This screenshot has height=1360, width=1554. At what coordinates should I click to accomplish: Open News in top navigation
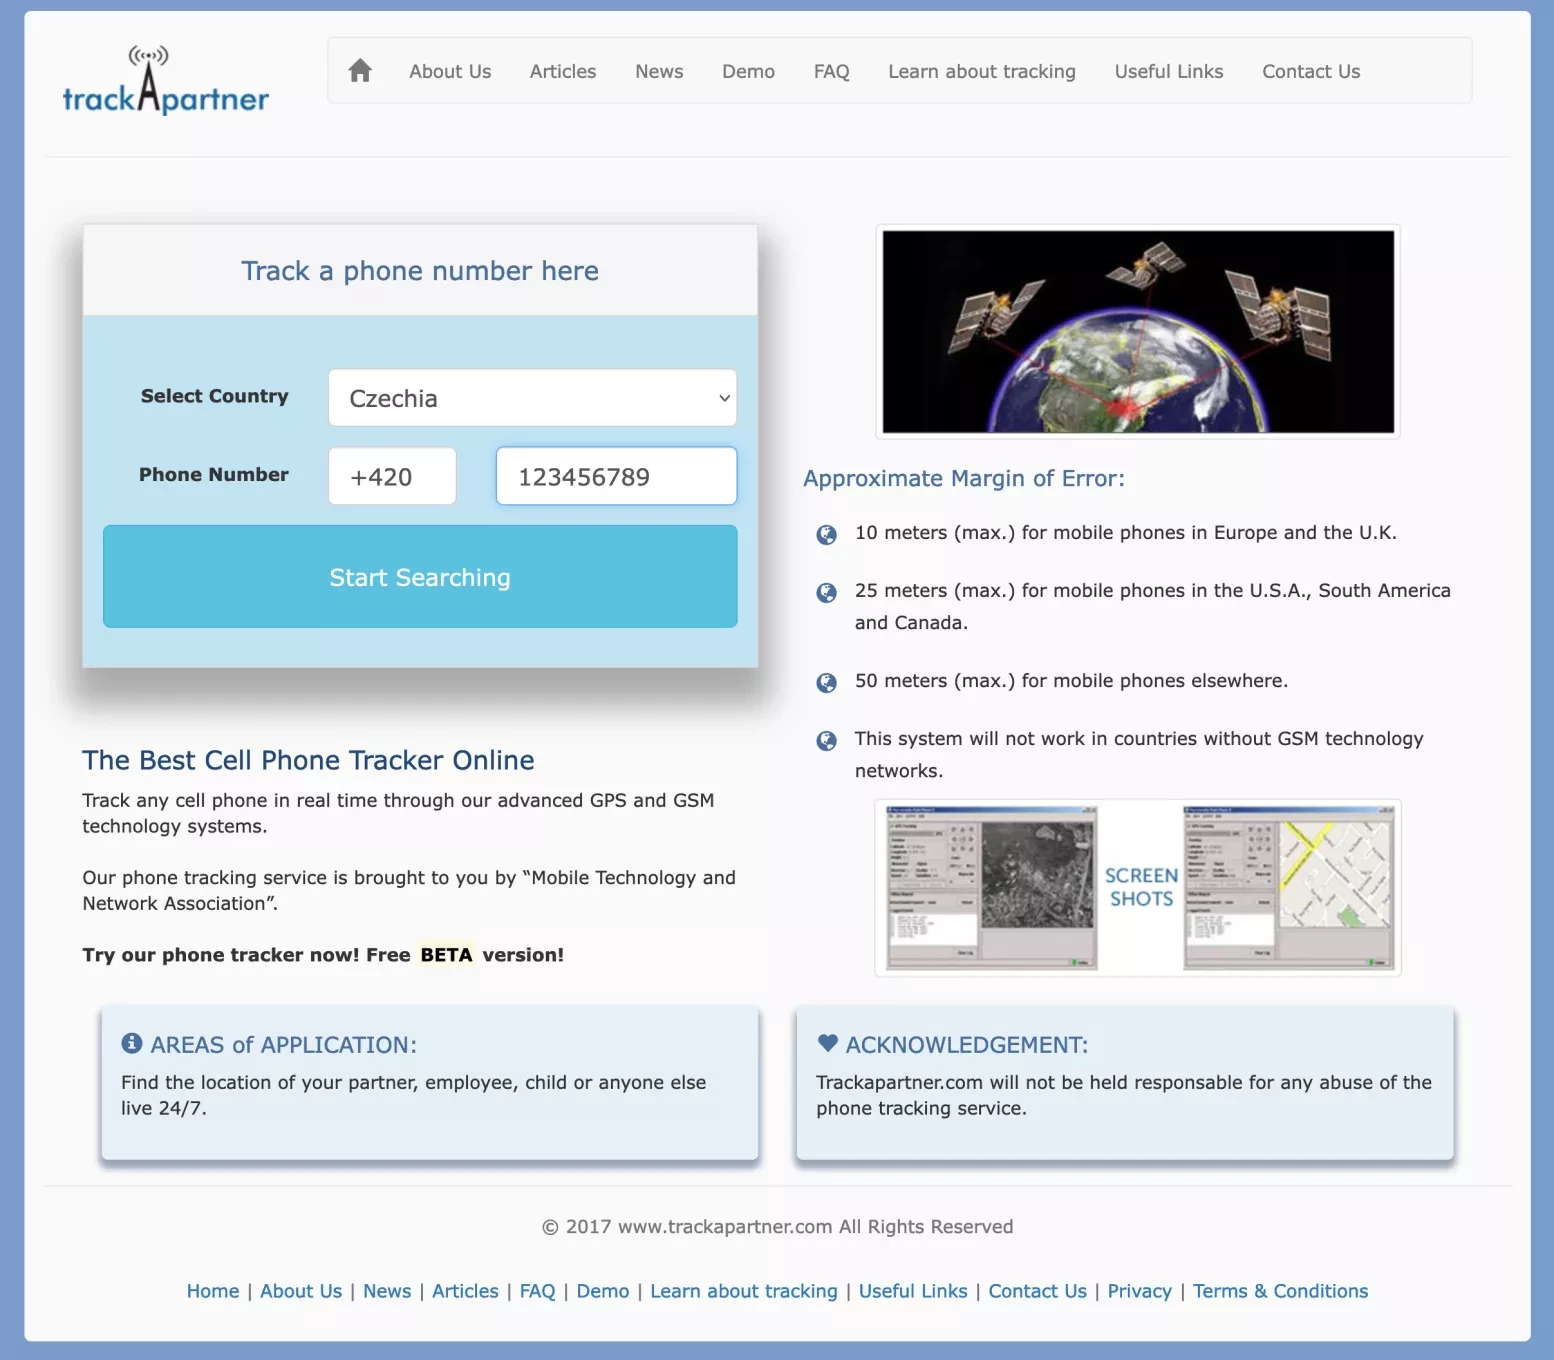(x=659, y=71)
